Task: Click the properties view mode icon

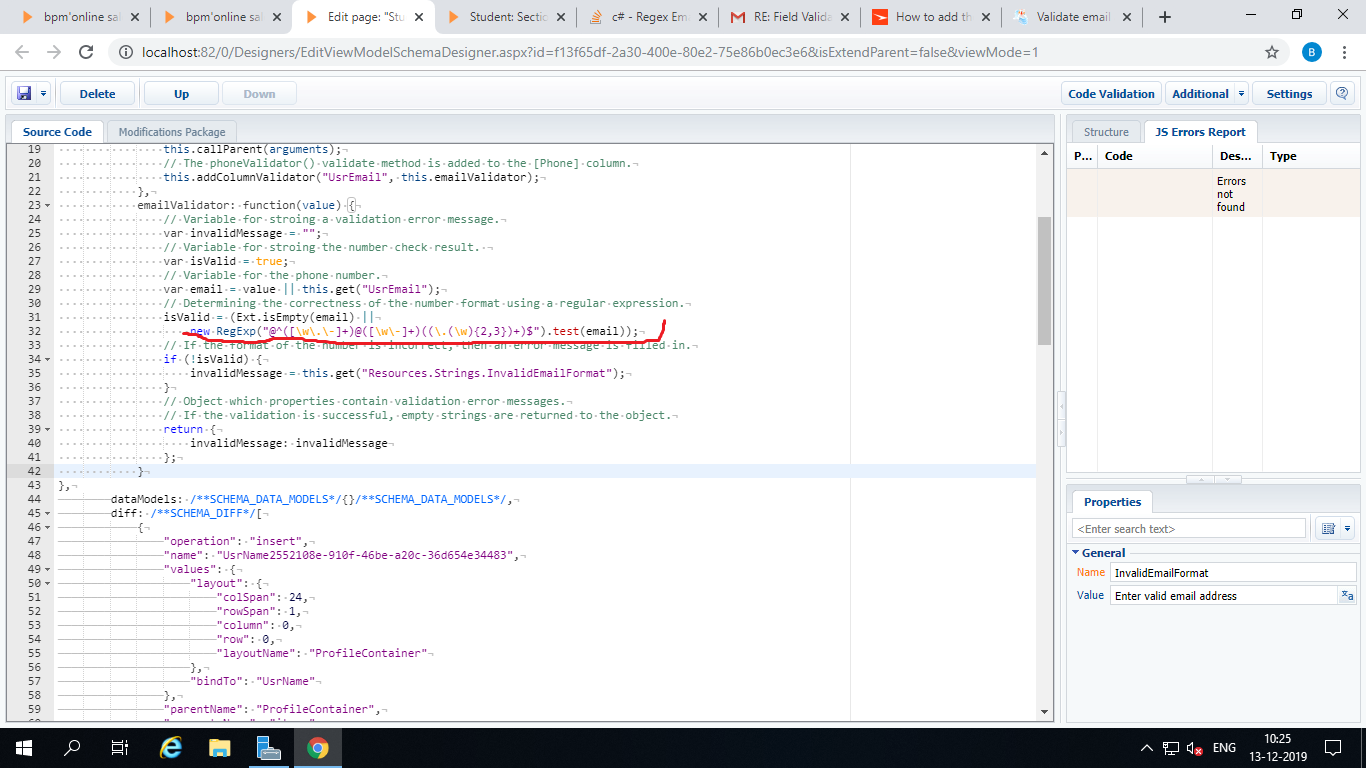Action: pyautogui.click(x=1329, y=528)
